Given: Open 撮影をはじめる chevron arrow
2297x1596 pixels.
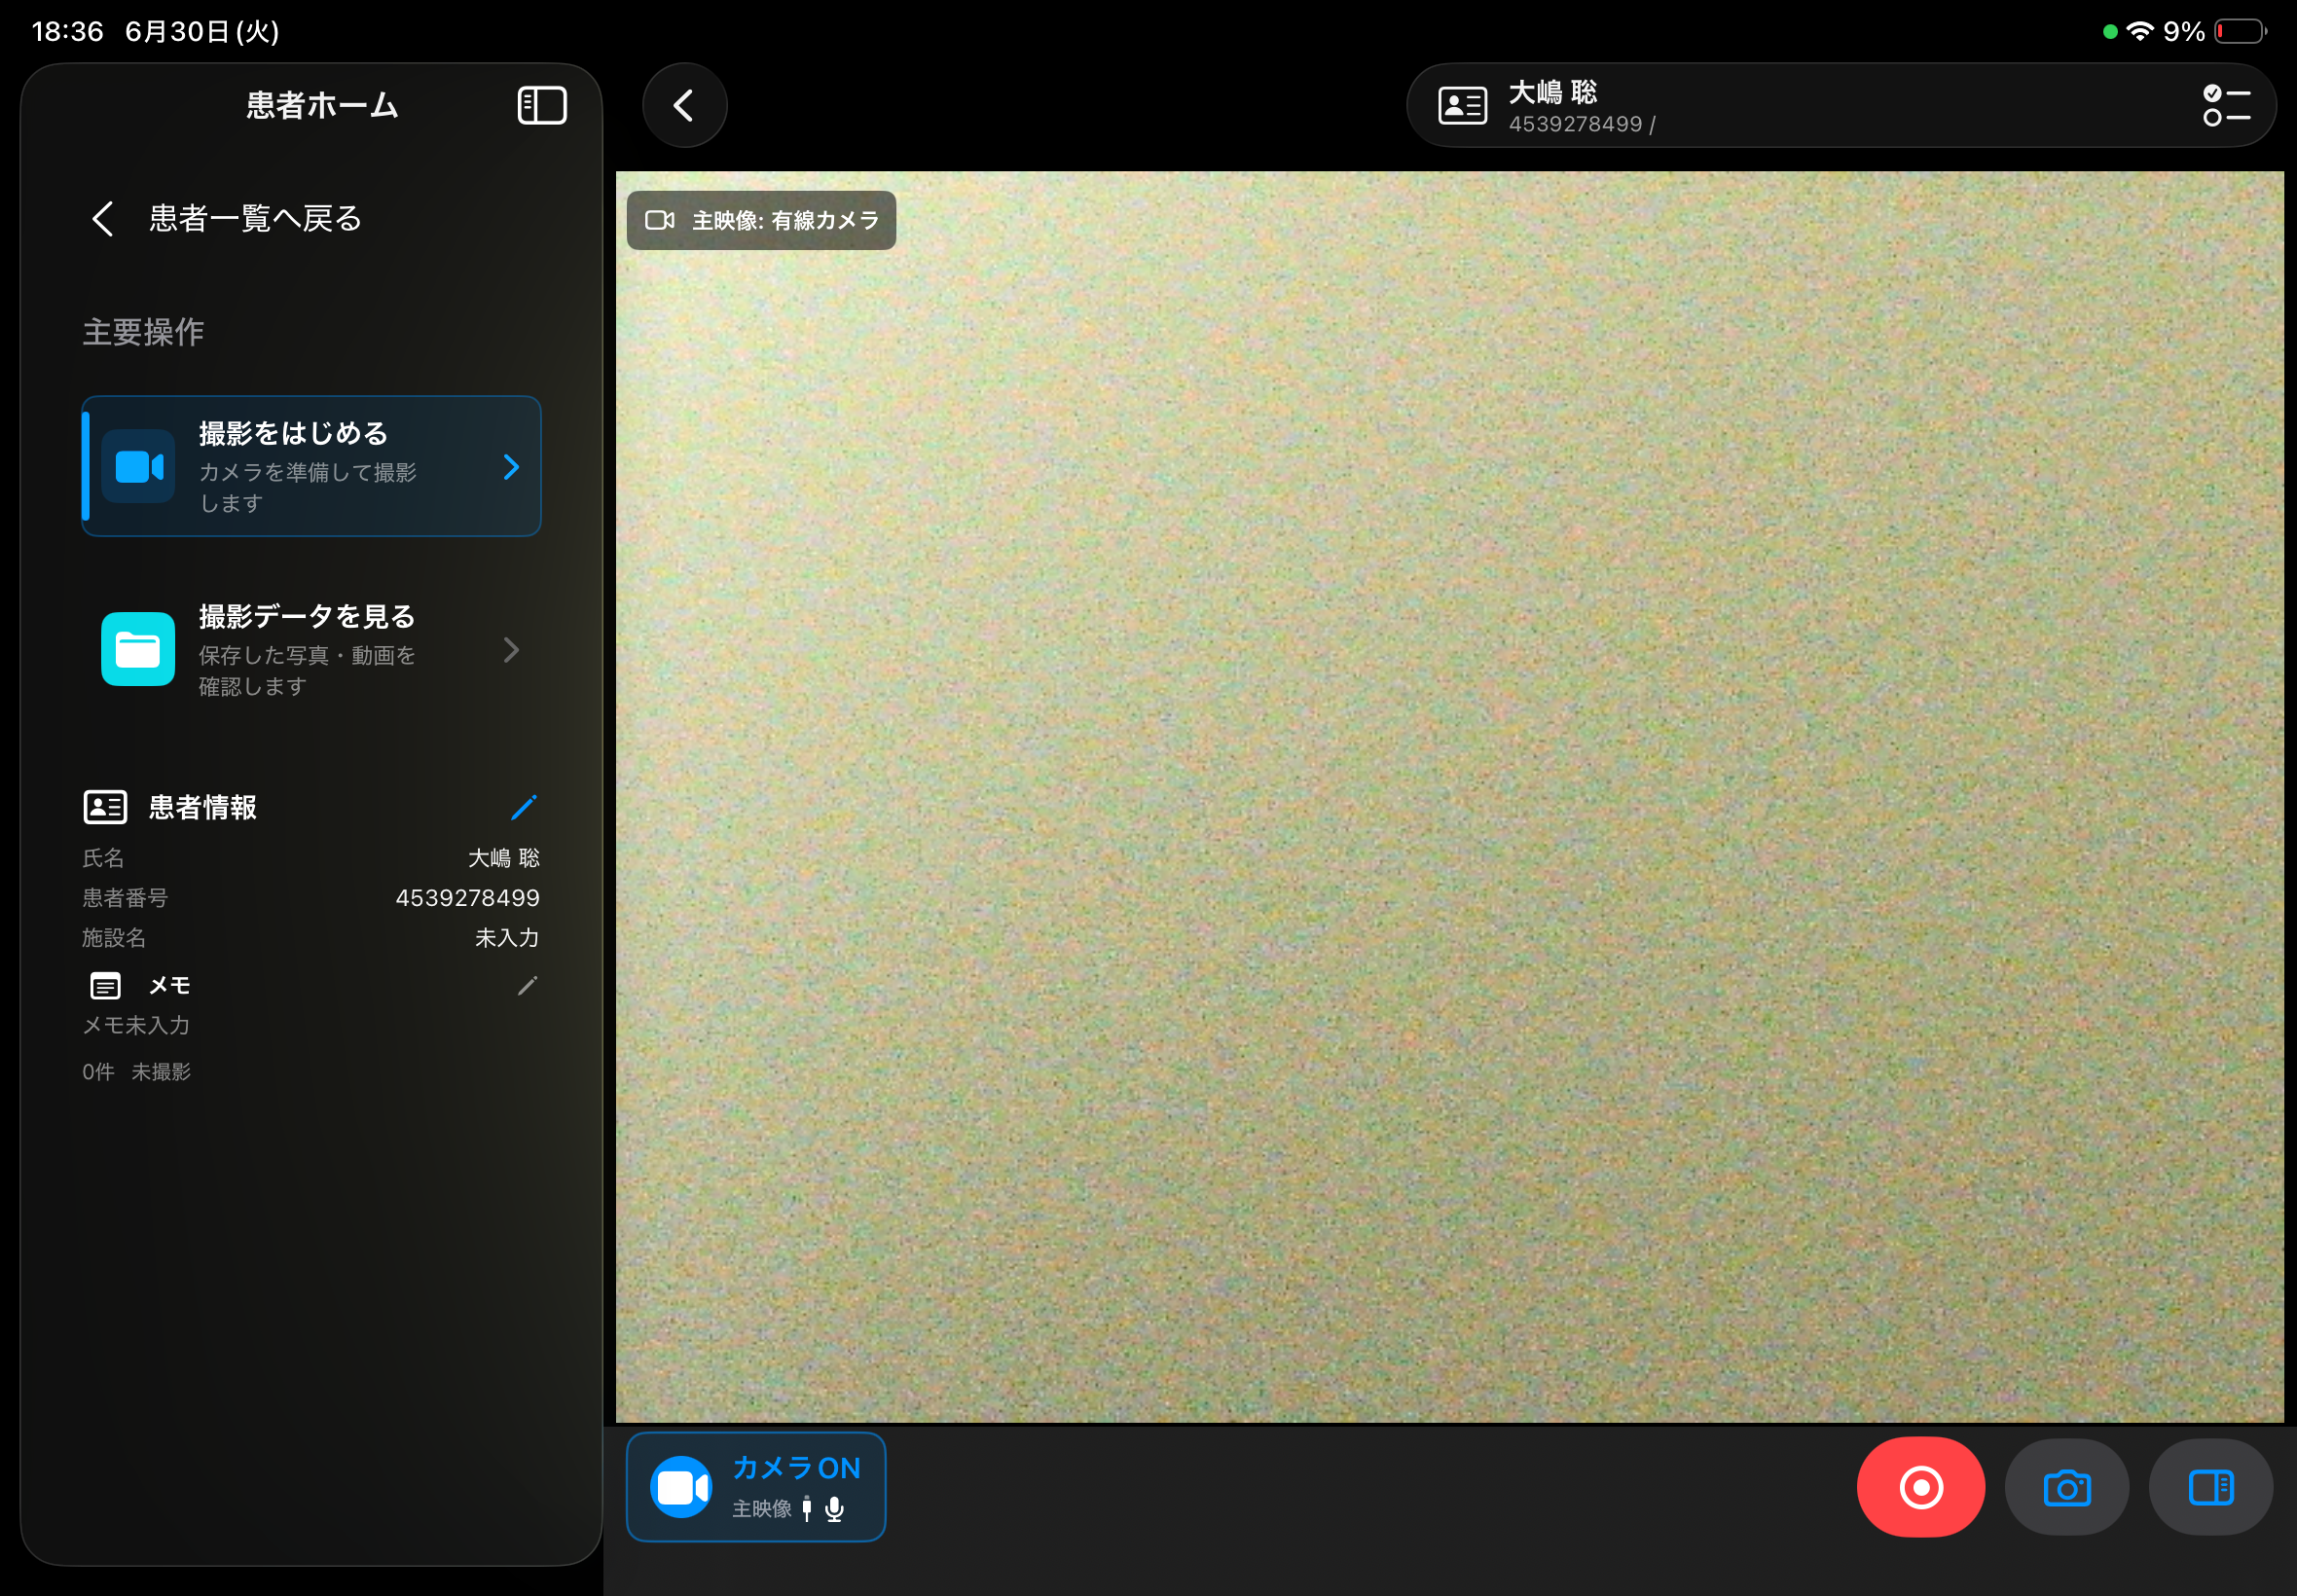Looking at the screenshot, I should [x=511, y=467].
